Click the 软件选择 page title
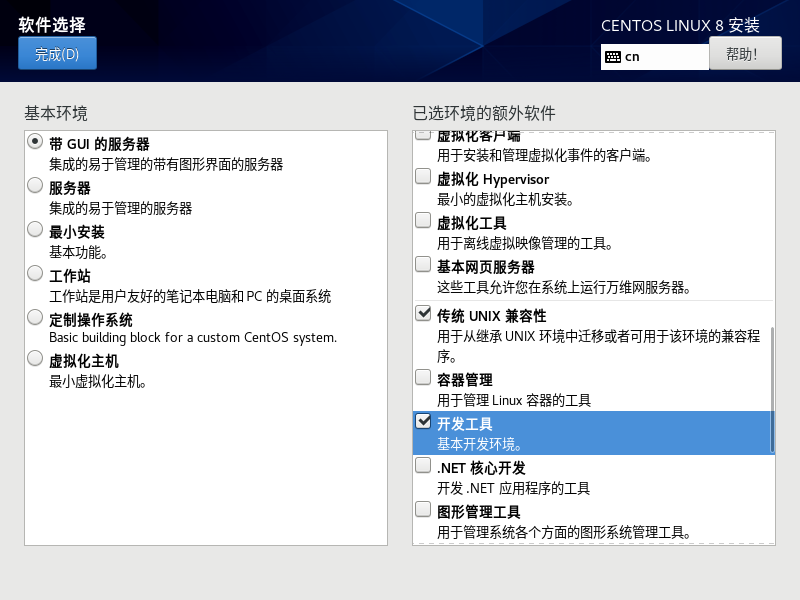The width and height of the screenshot is (800, 600). point(52,24)
